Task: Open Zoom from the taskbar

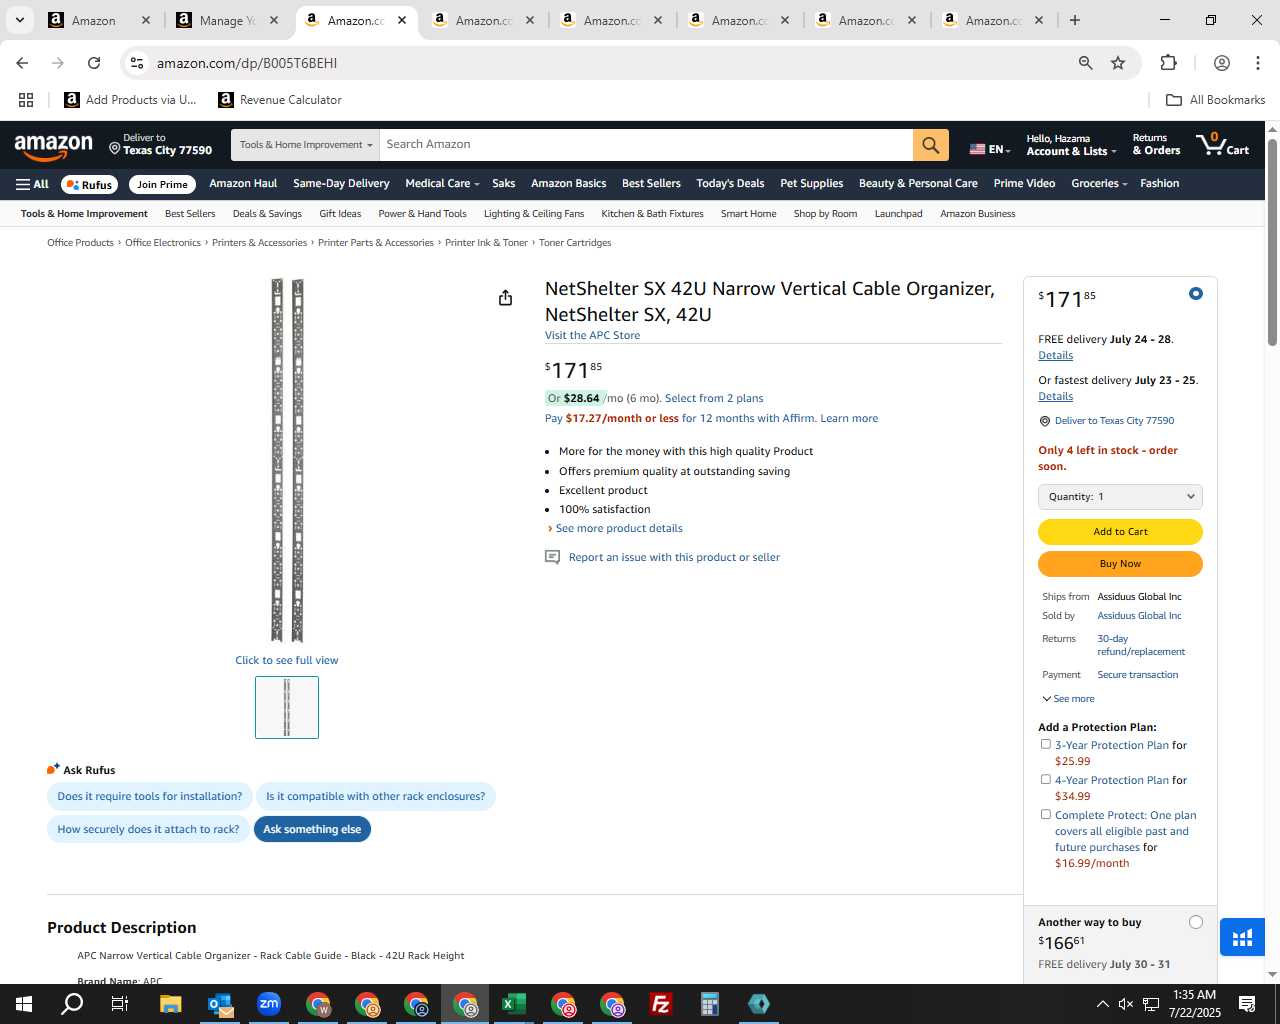Action: pos(269,1004)
